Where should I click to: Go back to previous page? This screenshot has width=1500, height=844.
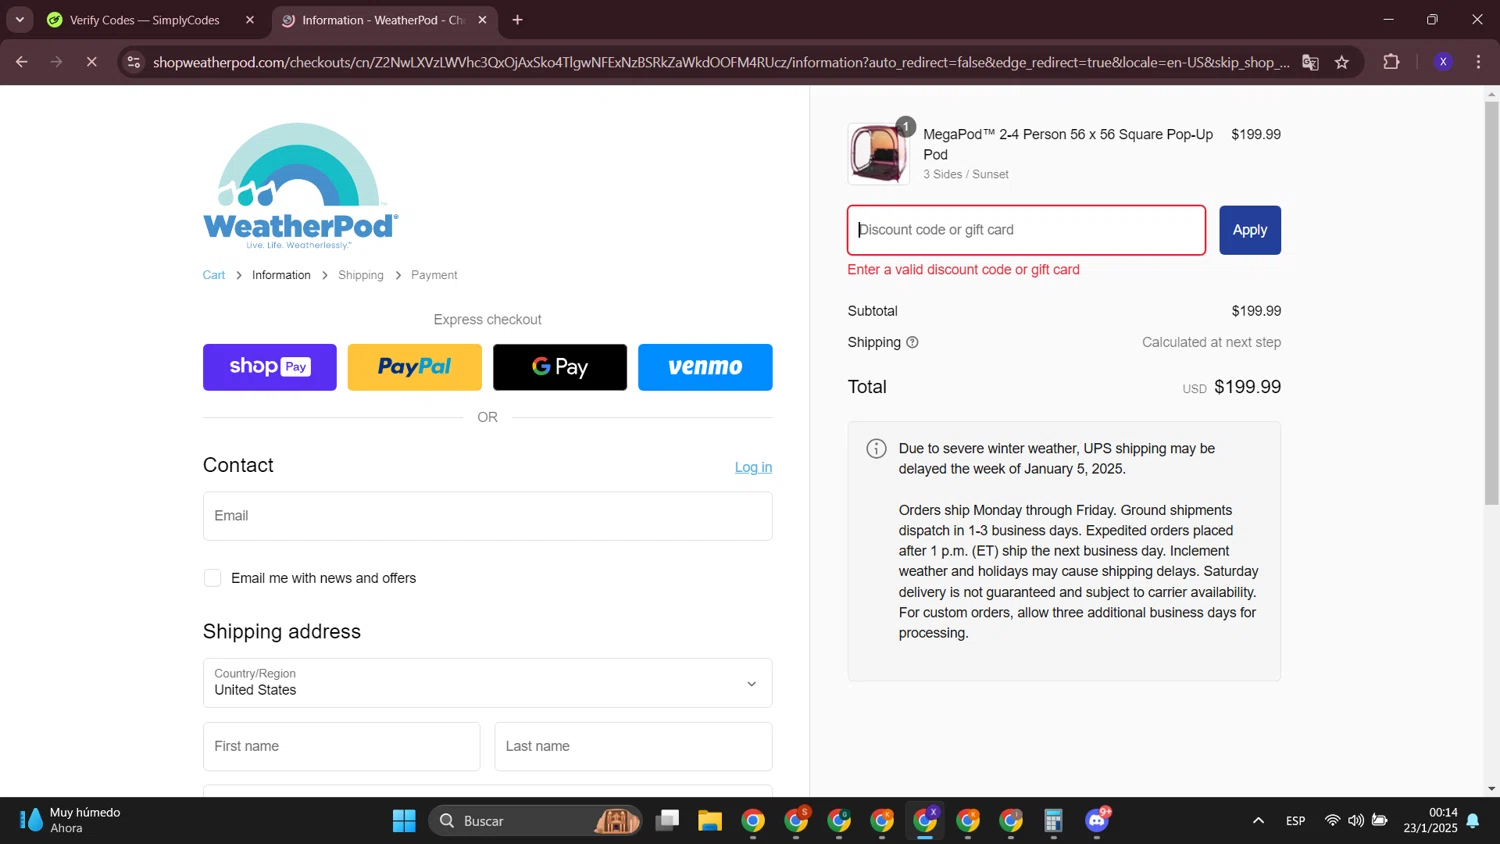pos(22,62)
